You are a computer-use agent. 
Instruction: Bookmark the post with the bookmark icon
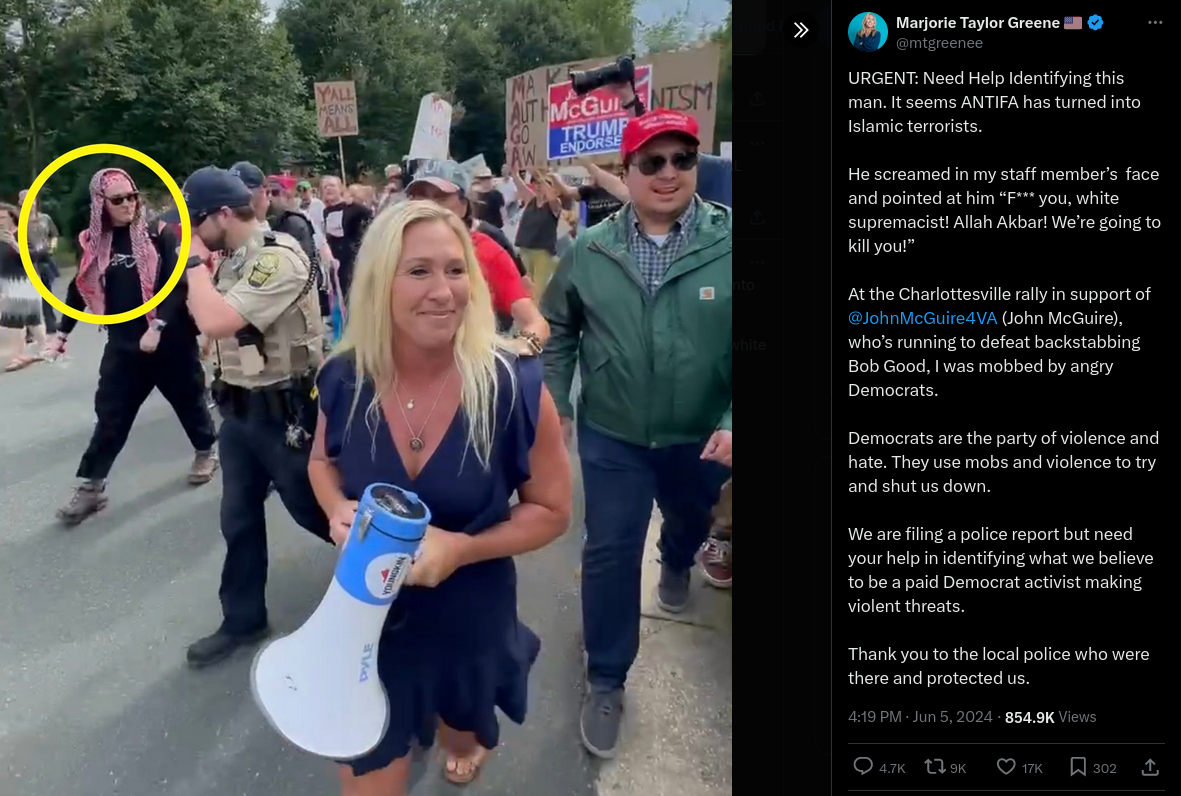pyautogui.click(x=1078, y=767)
